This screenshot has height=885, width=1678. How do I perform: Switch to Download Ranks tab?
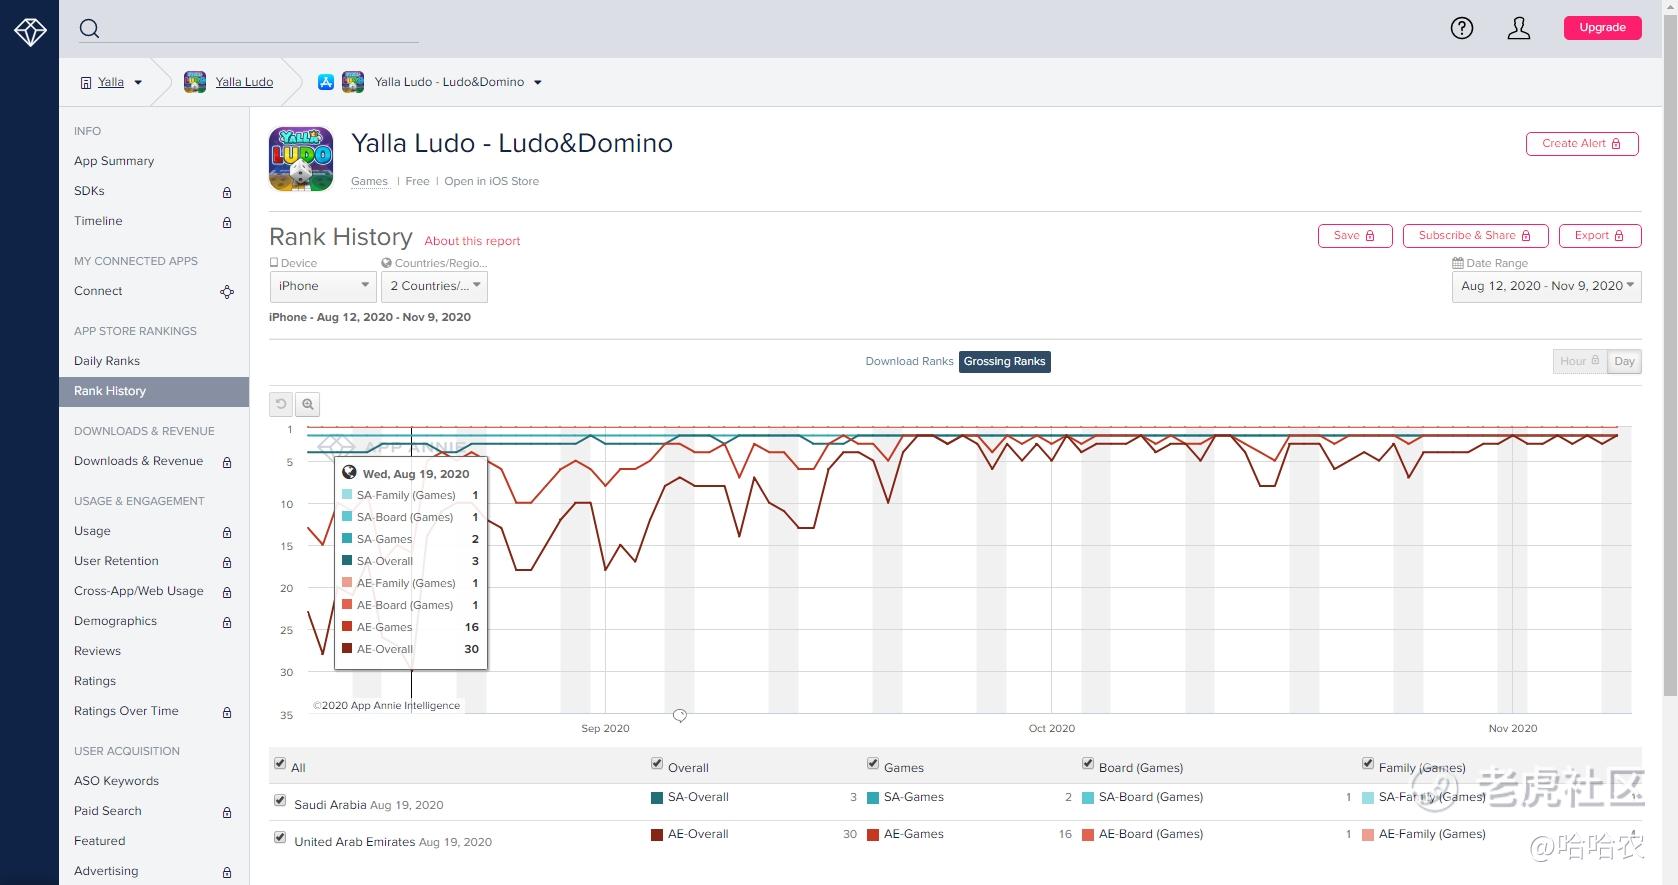coord(909,361)
